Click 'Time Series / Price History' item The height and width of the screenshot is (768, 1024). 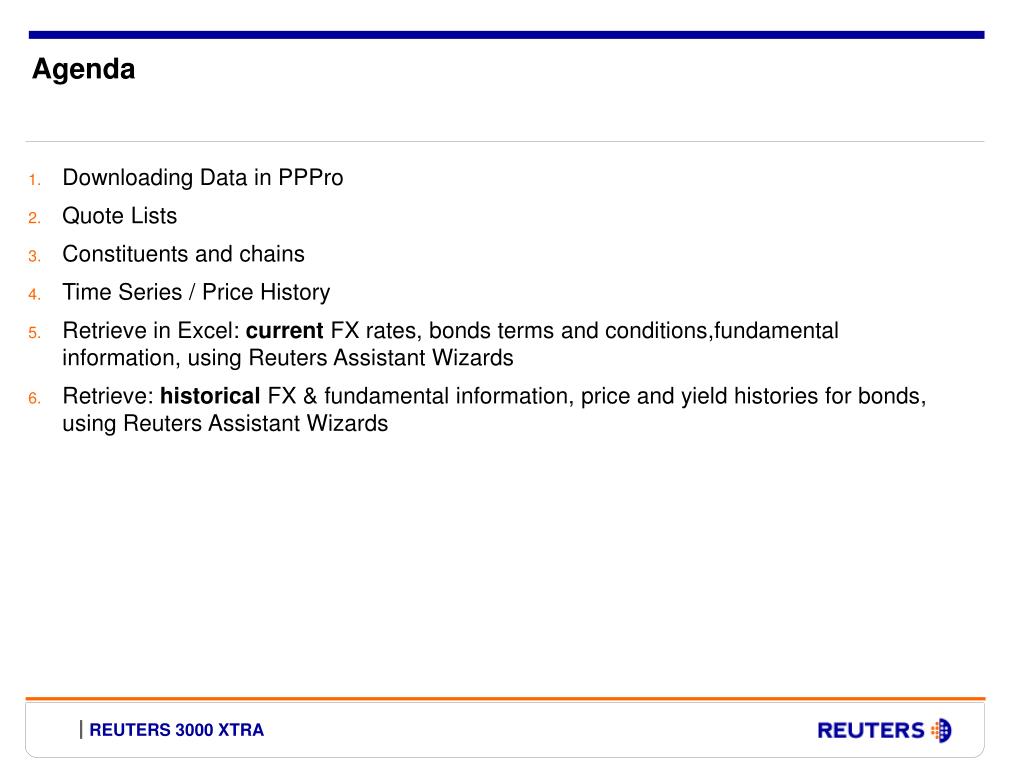click(196, 292)
